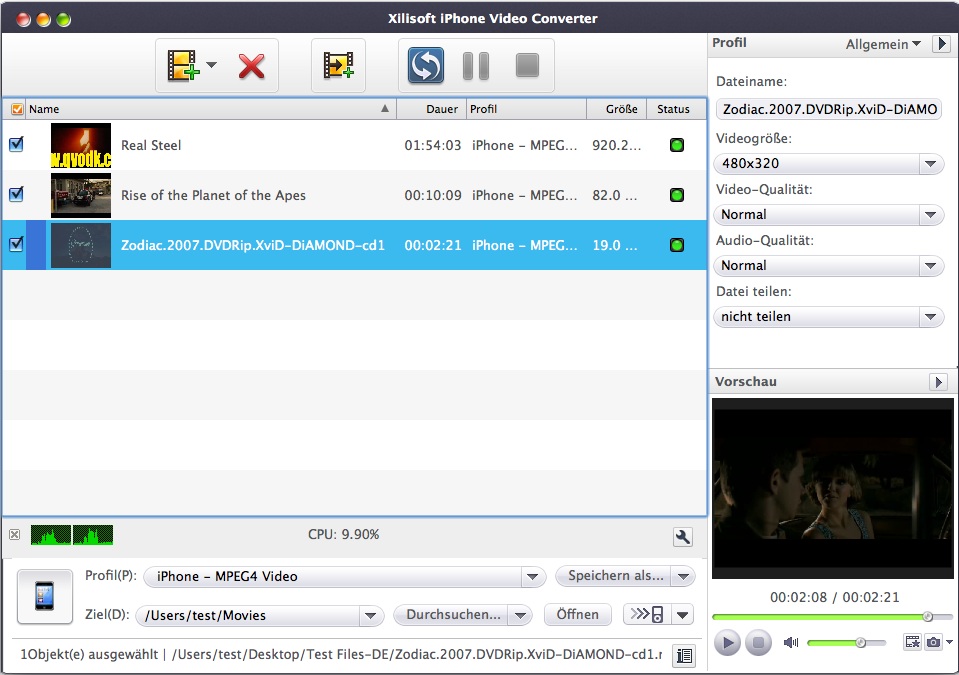Open the Profil(P) iPhone MPEG4 dropdown
The height and width of the screenshot is (675, 959).
(x=344, y=577)
